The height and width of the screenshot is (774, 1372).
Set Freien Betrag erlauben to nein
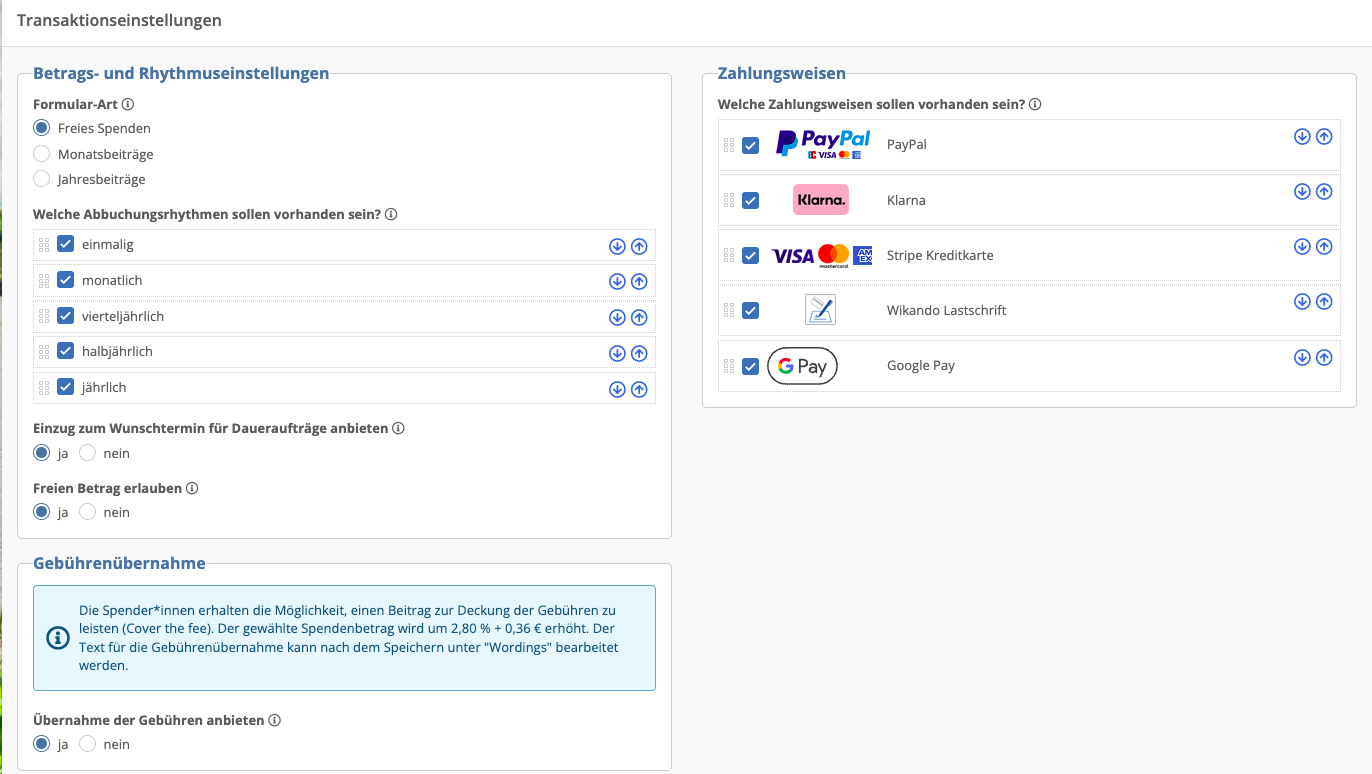click(x=87, y=511)
